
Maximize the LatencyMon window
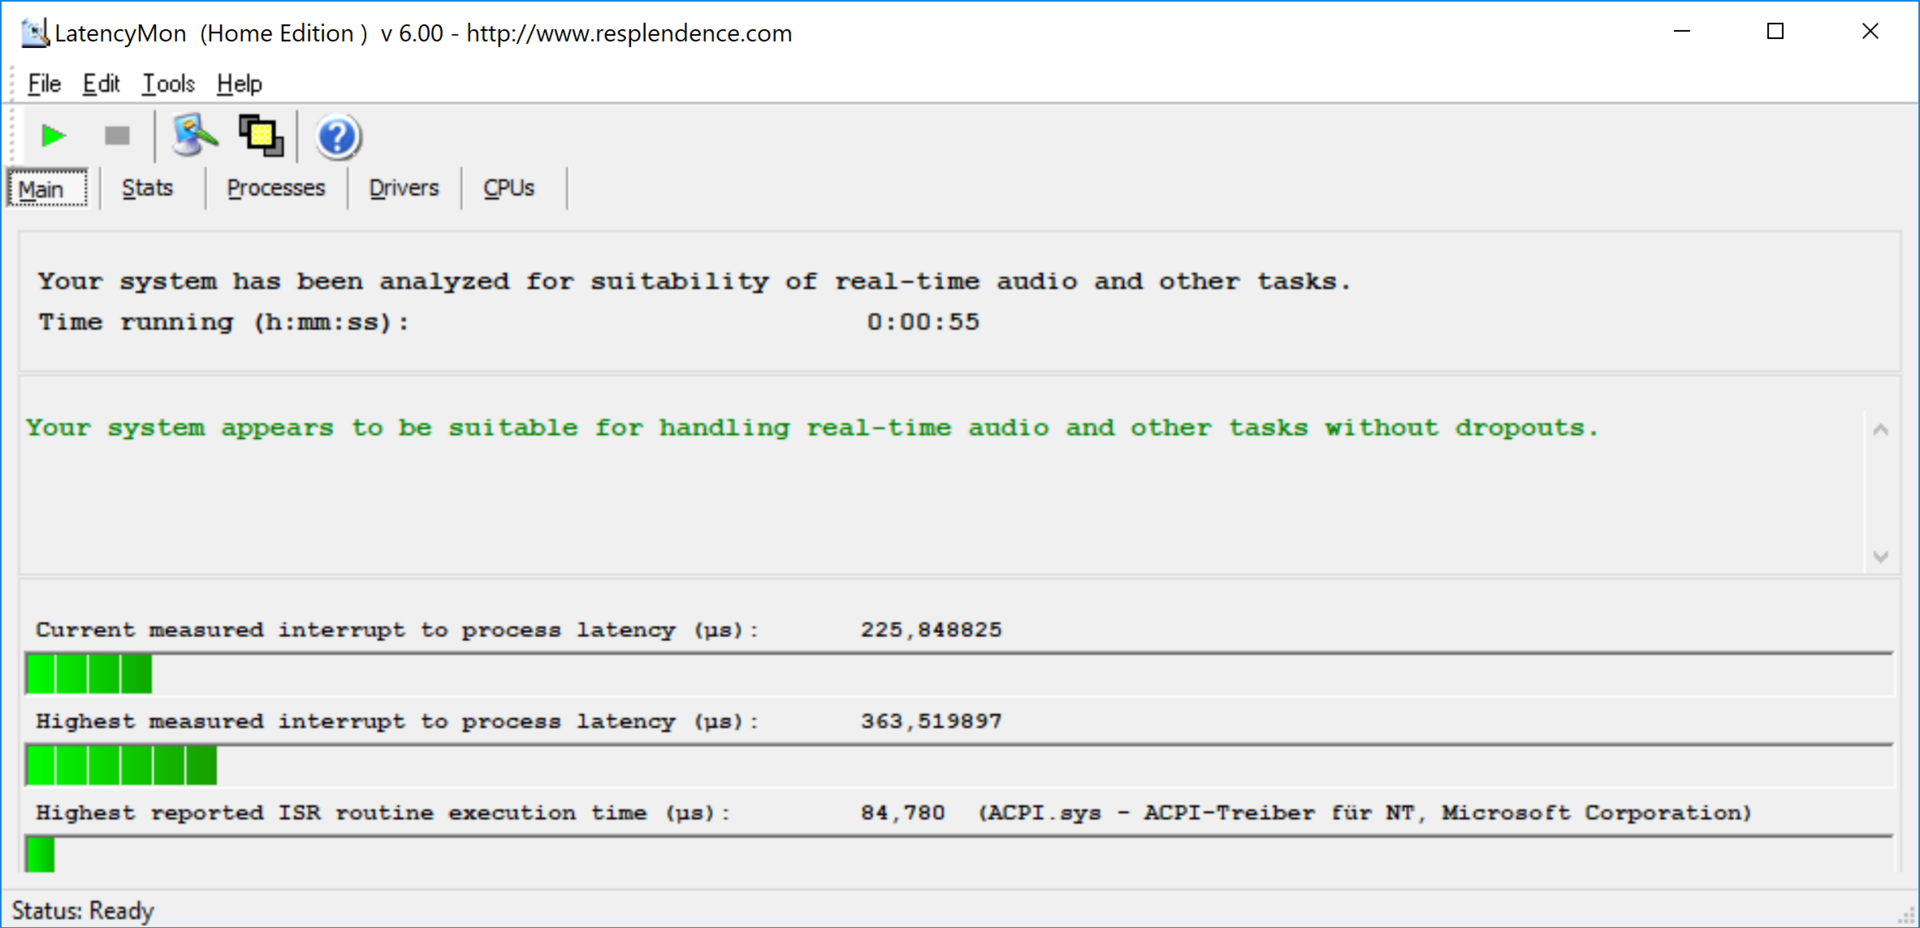(1775, 32)
